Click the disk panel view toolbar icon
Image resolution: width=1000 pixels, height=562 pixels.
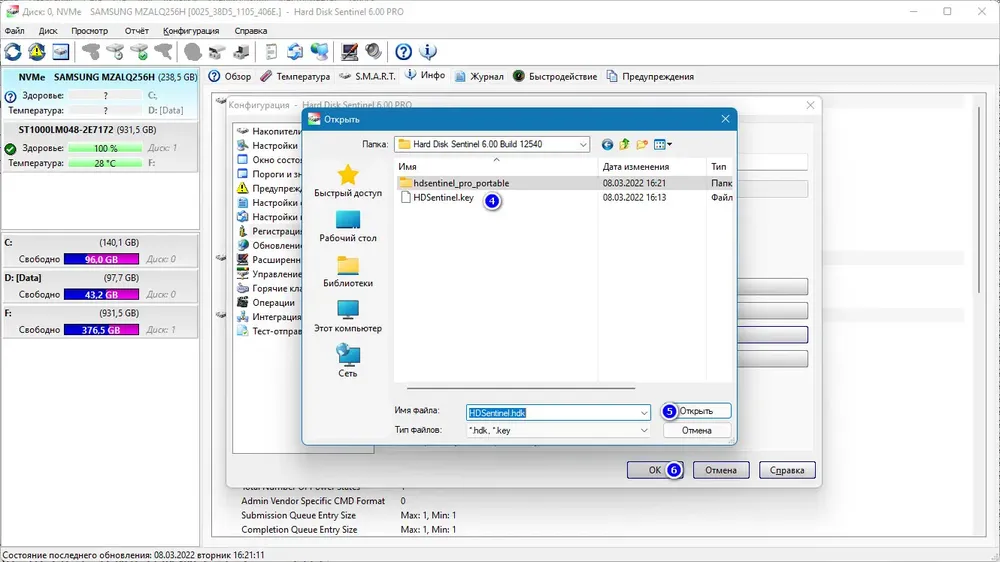click(x=61, y=52)
